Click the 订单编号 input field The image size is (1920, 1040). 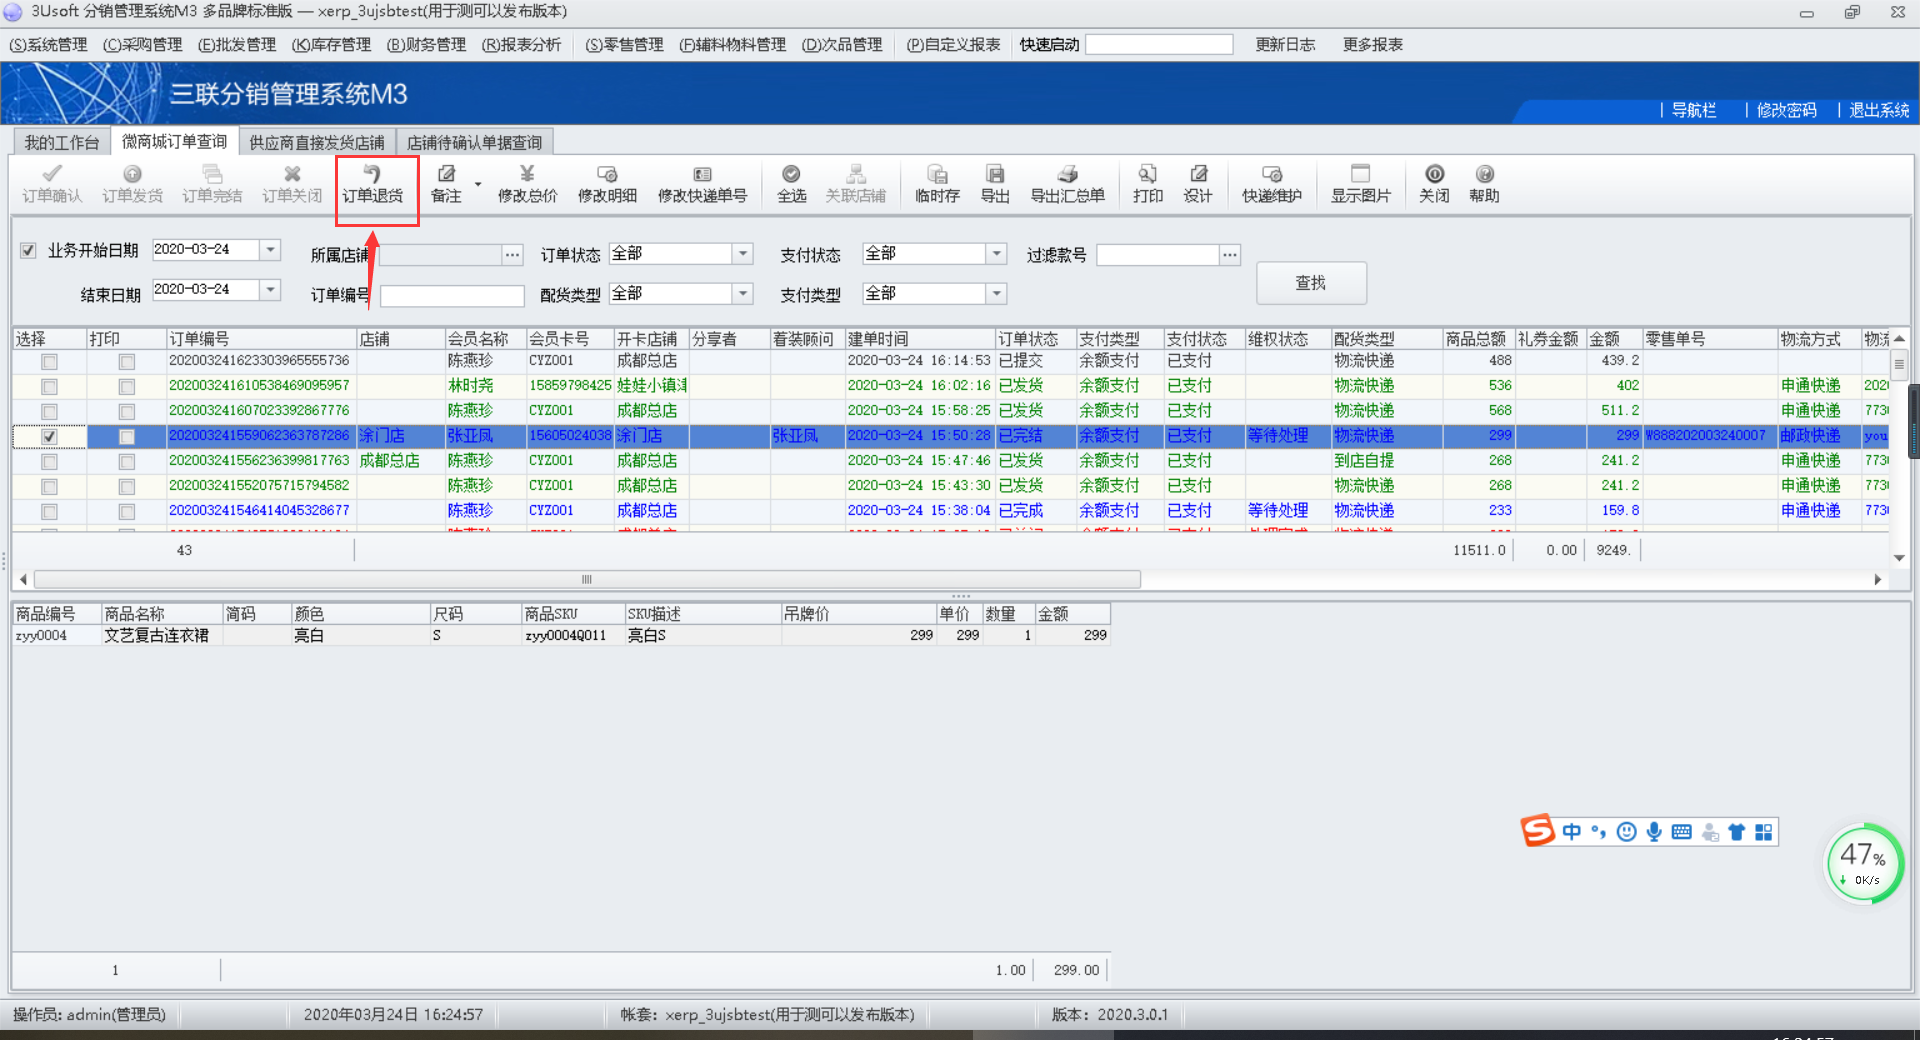coord(452,296)
